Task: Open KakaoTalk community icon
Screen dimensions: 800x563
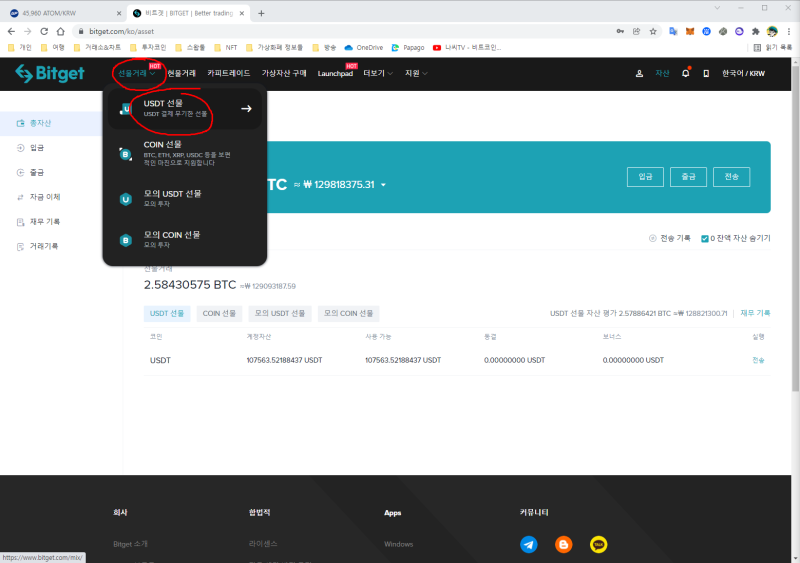Action: 598,545
